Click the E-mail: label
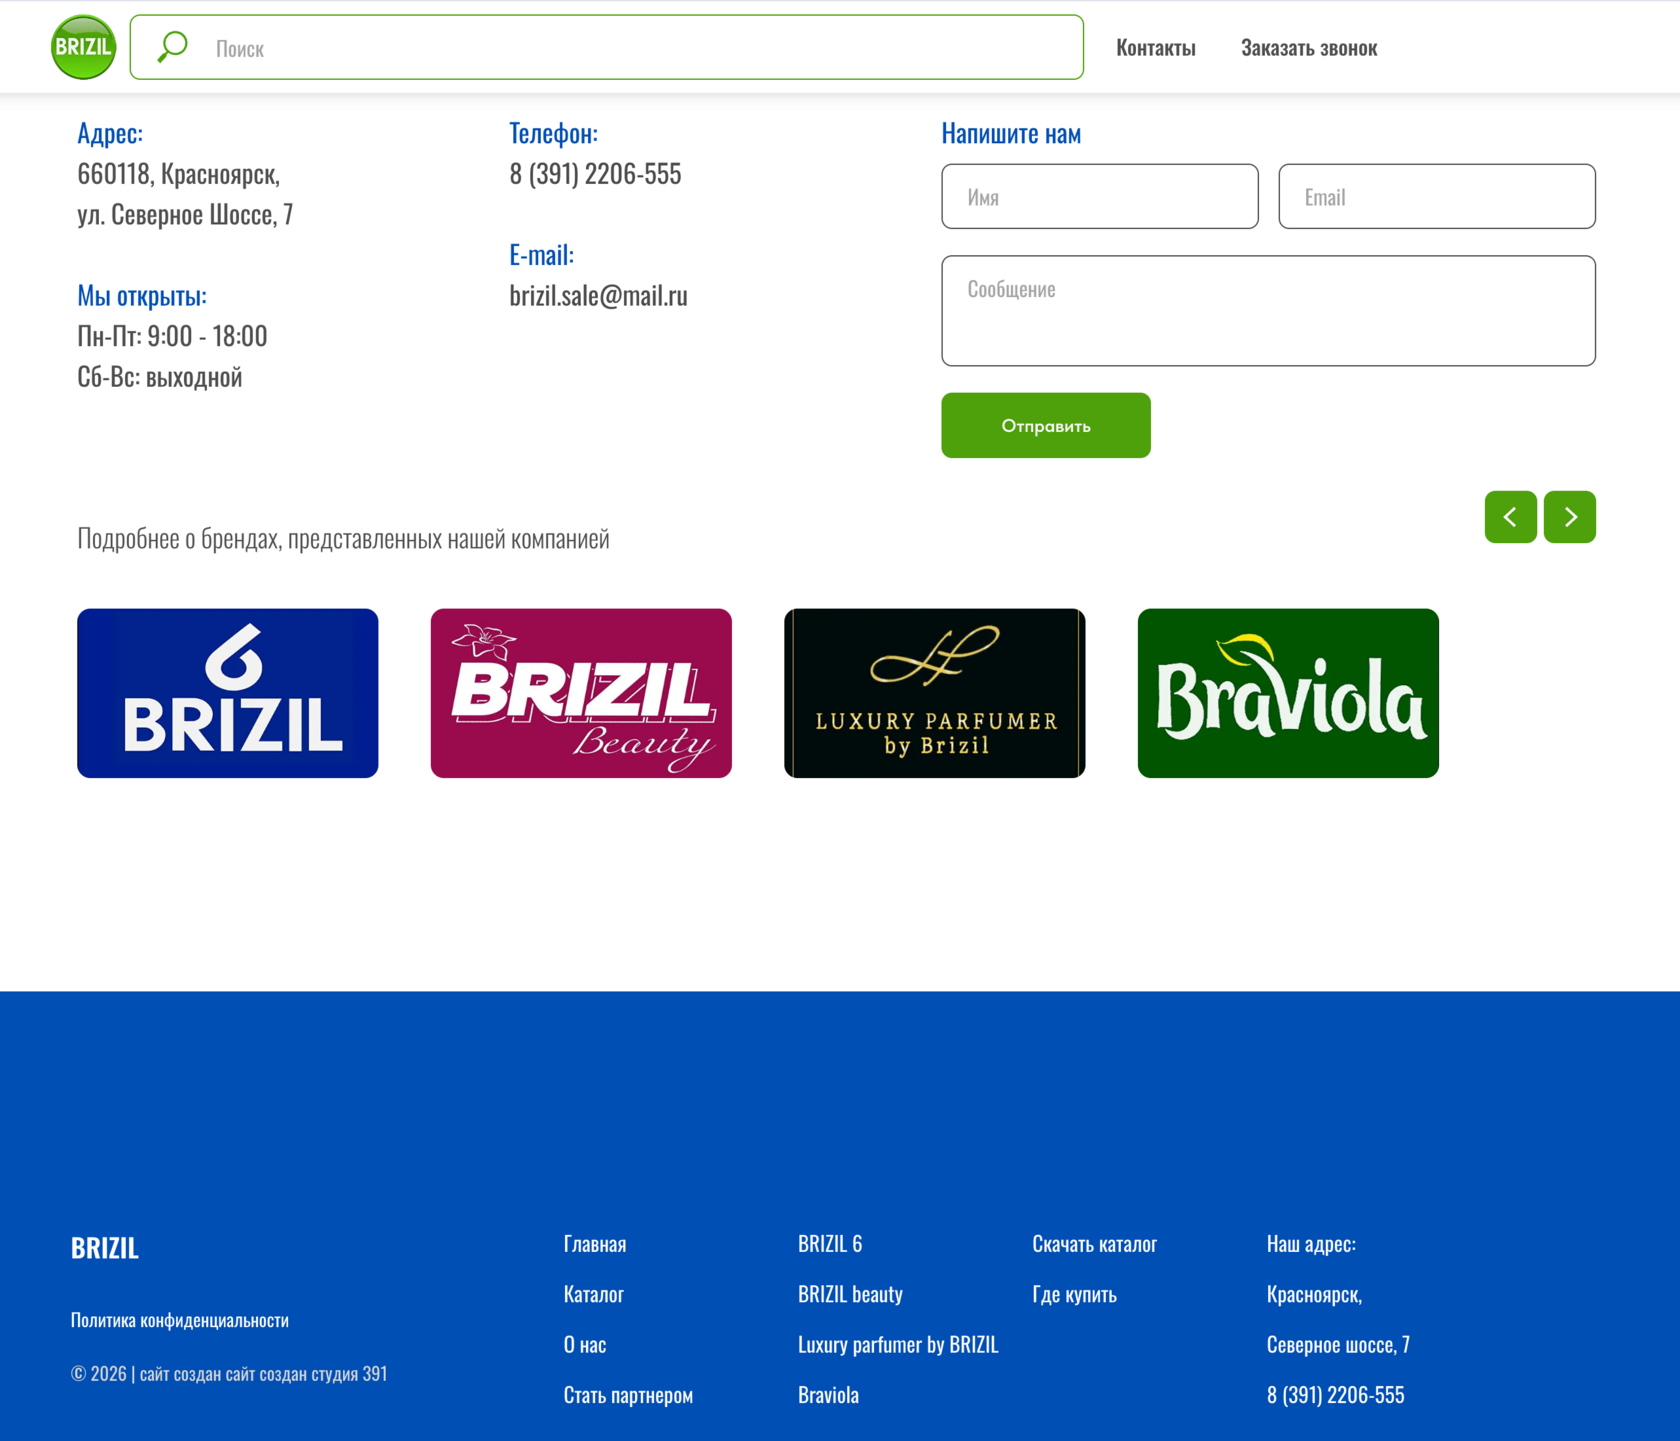 coord(542,255)
